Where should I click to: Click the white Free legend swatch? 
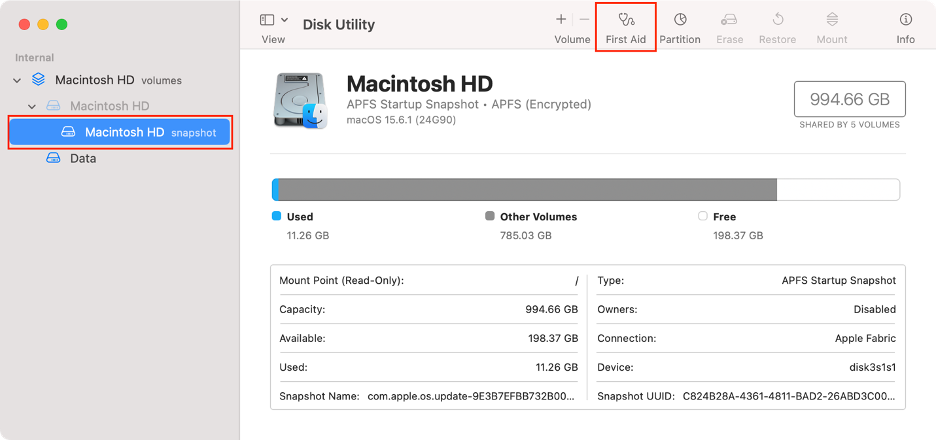[x=703, y=216]
